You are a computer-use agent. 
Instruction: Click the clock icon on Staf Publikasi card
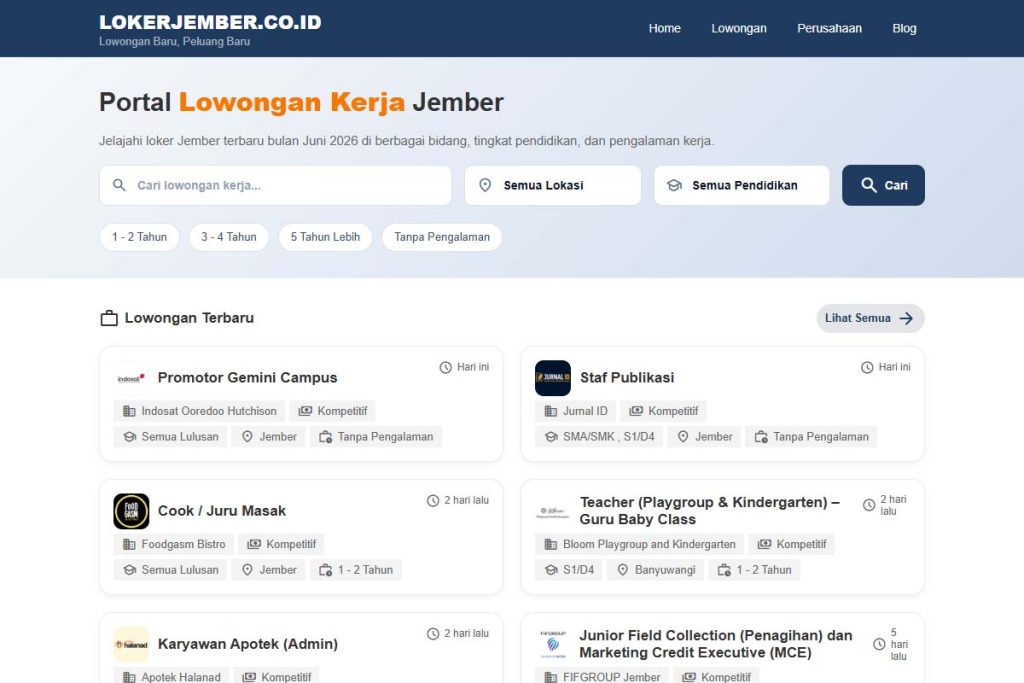tap(867, 368)
